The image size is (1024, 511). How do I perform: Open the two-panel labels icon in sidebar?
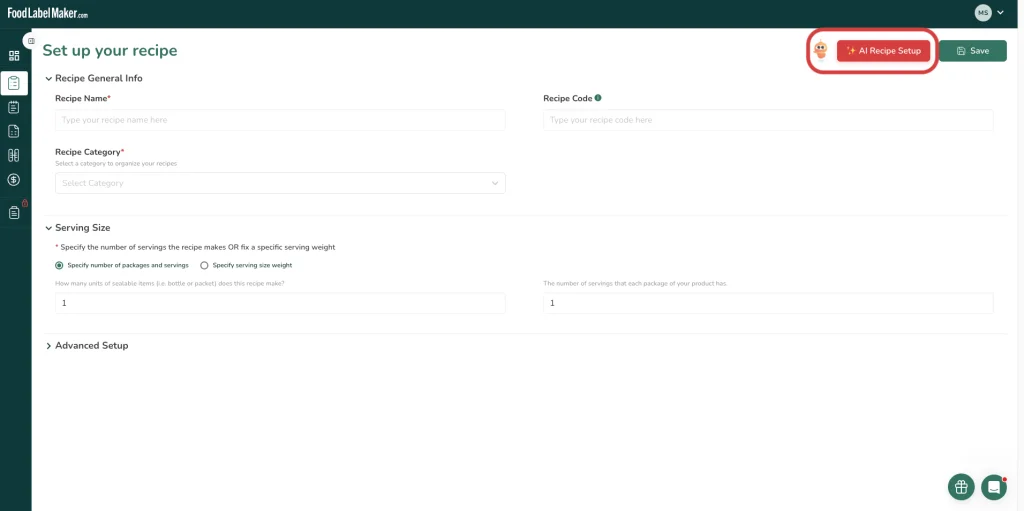(14, 156)
